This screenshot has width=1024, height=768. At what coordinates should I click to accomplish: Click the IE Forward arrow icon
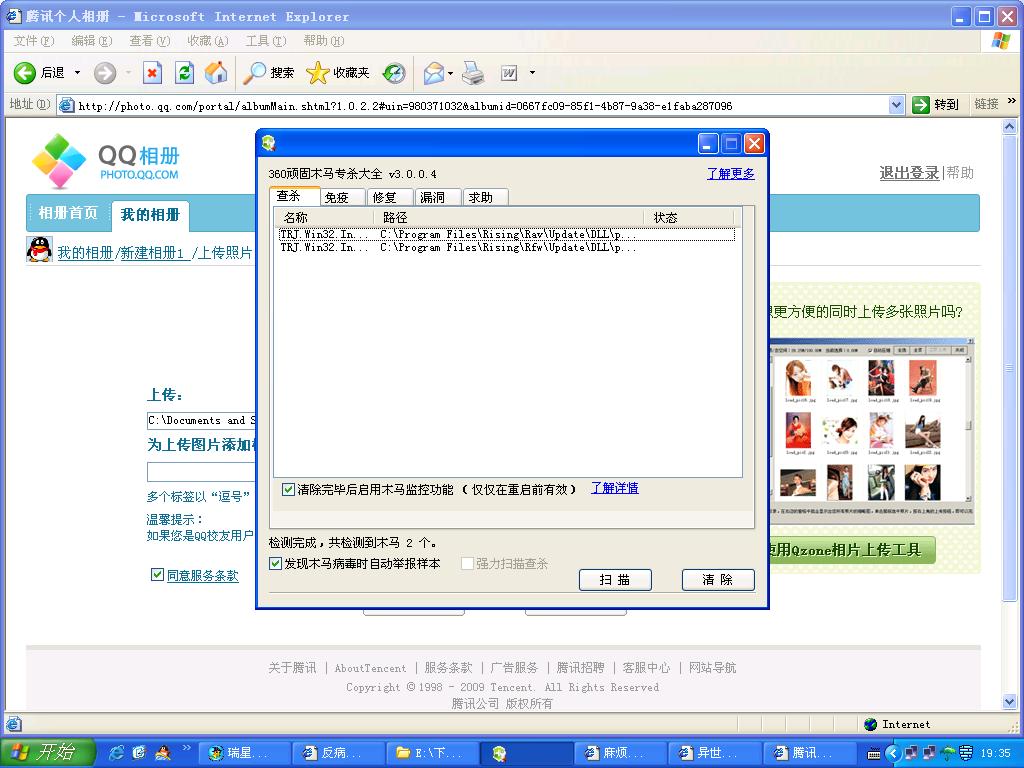click(104, 72)
